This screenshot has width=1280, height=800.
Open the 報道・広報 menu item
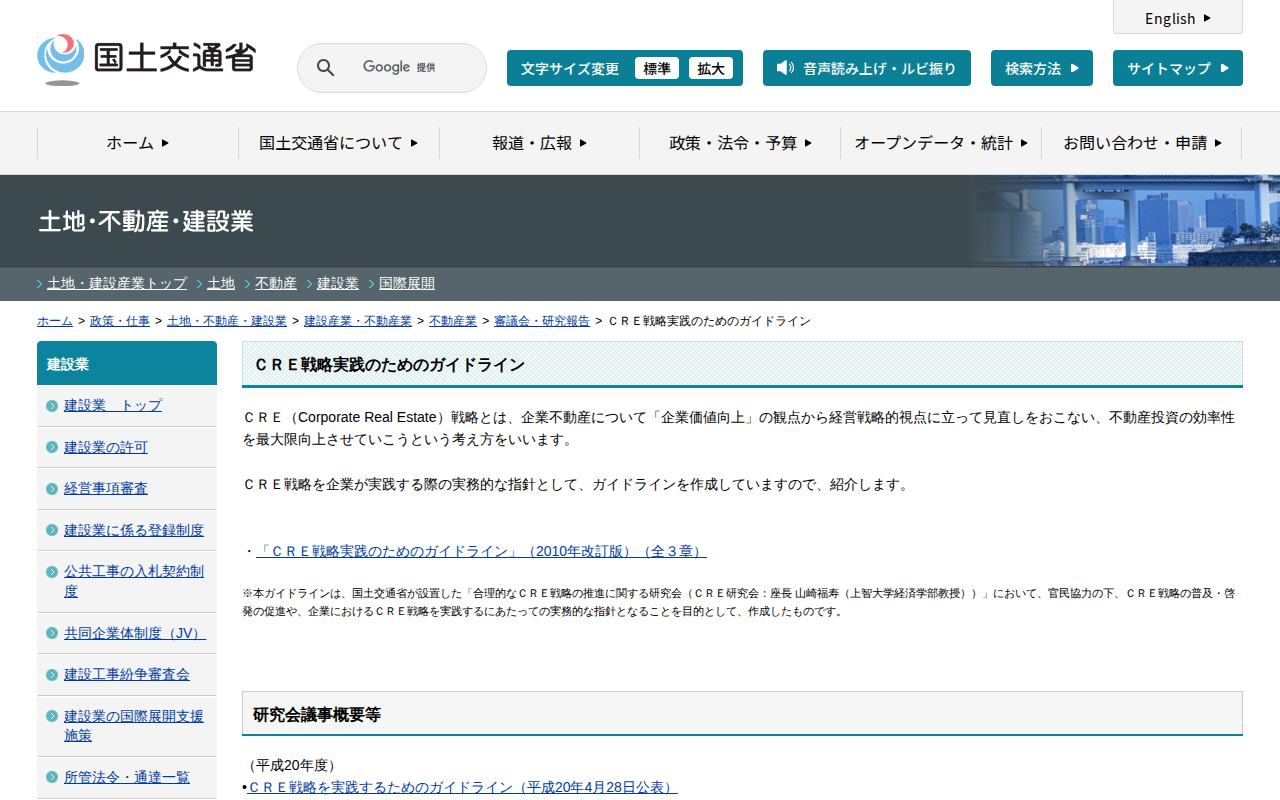pos(539,143)
